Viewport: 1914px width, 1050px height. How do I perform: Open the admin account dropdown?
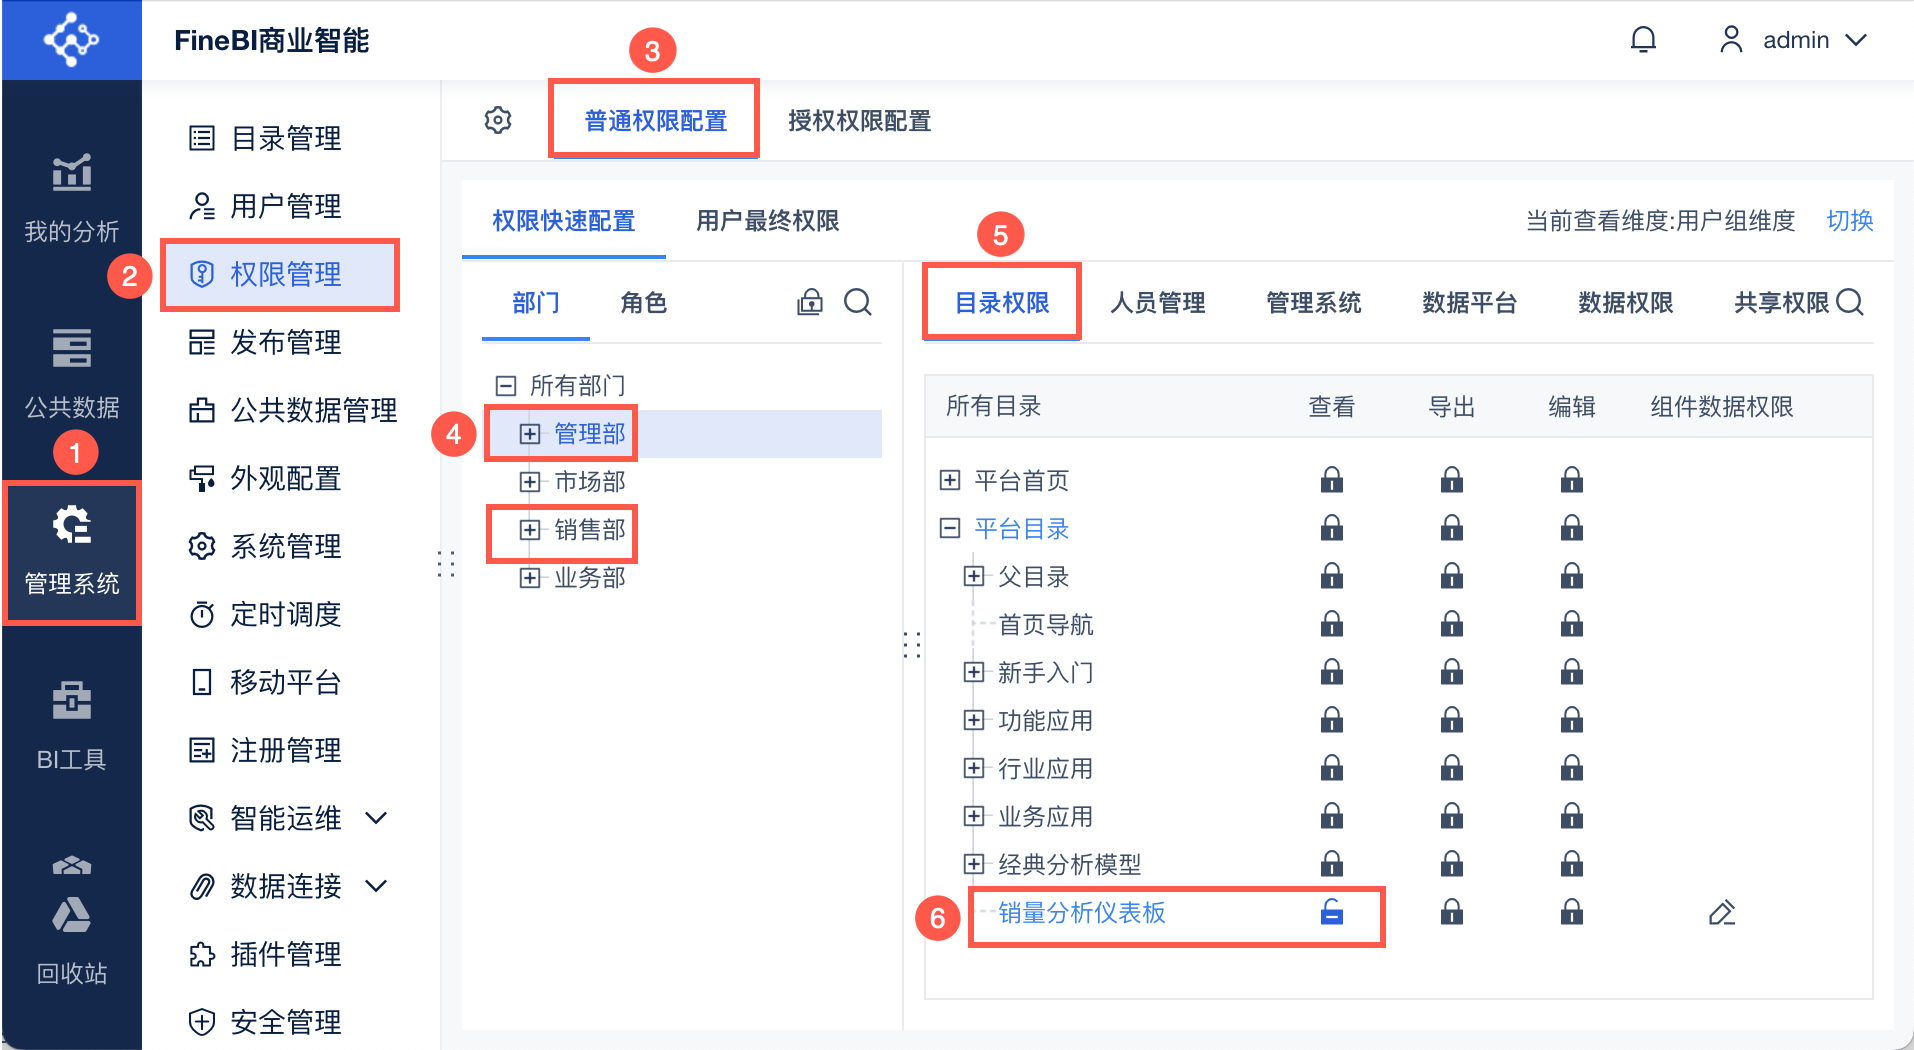pos(1794,40)
